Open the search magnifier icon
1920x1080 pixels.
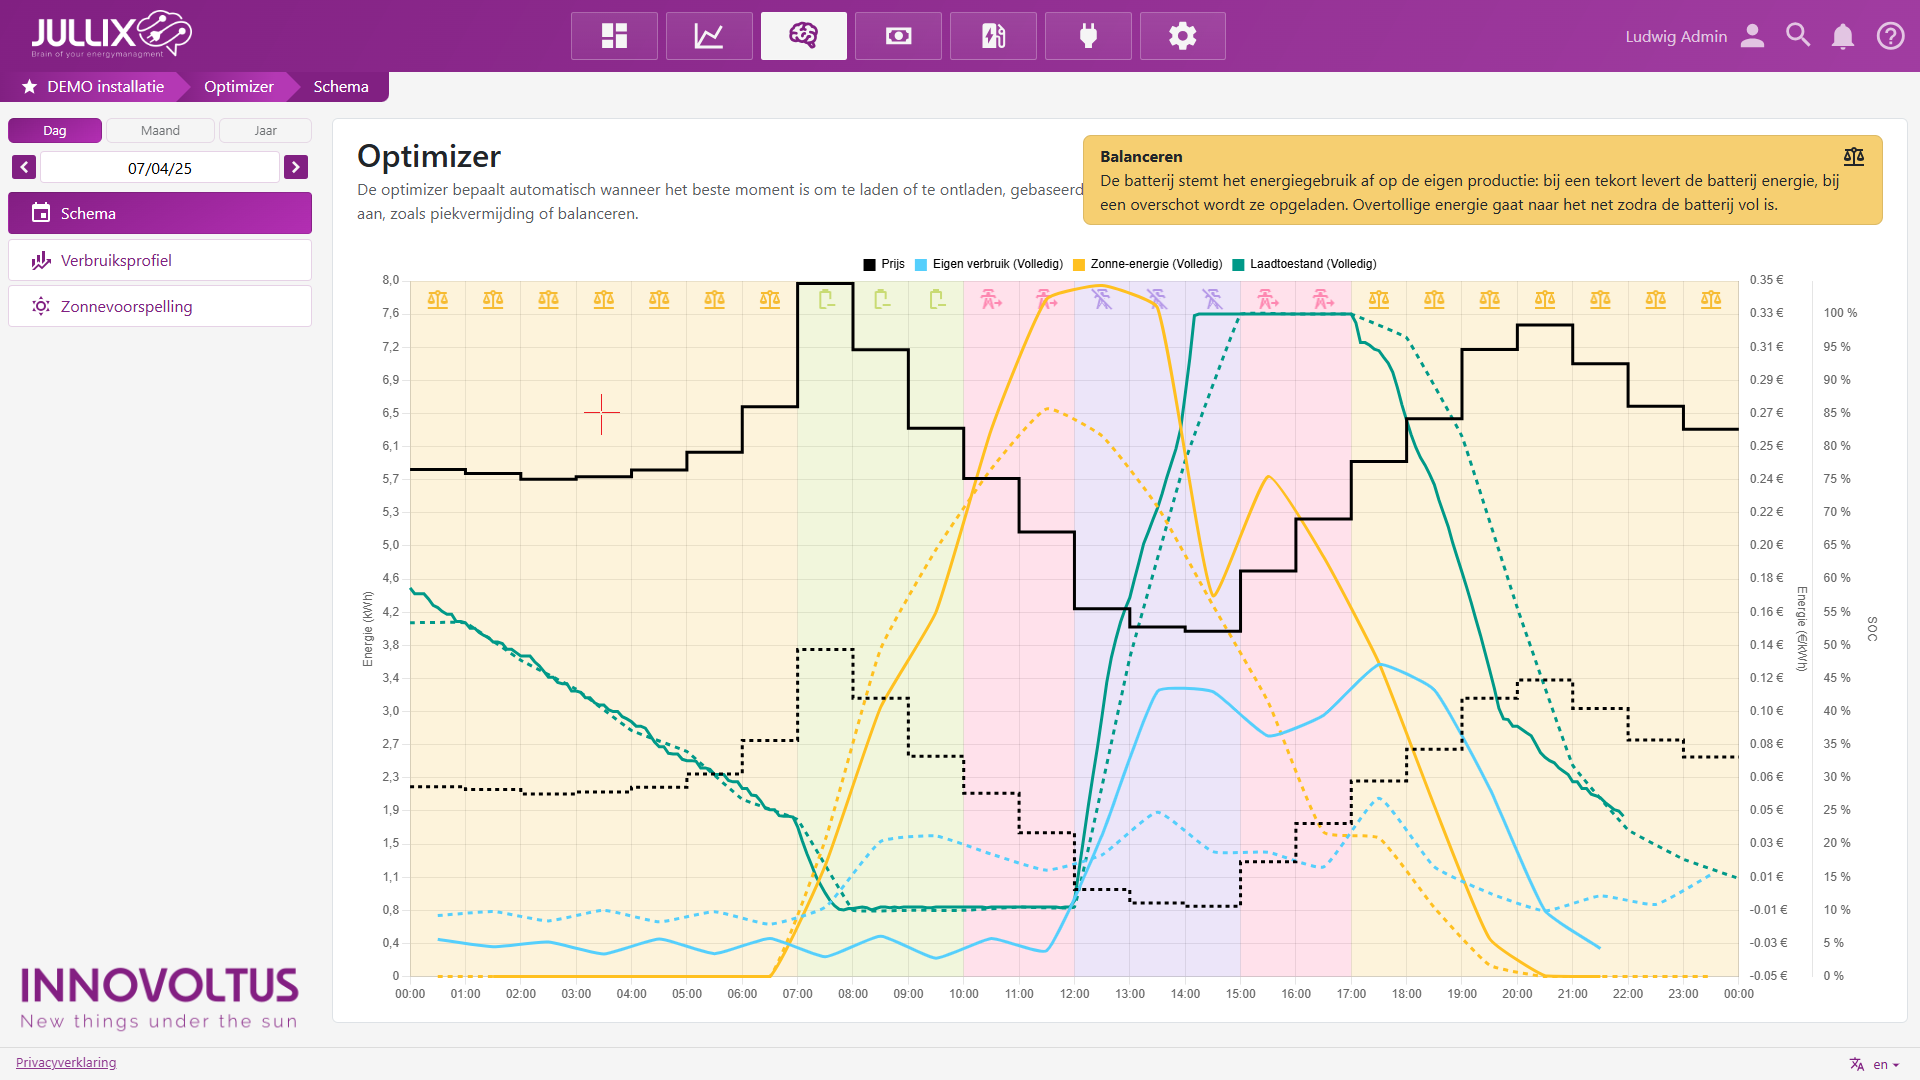[1797, 36]
